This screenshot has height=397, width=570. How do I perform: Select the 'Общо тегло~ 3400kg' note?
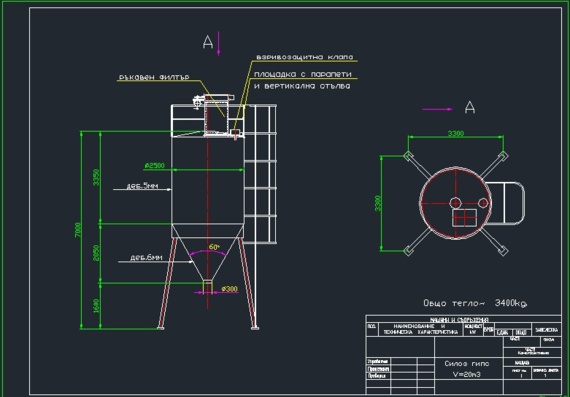[x=475, y=303]
